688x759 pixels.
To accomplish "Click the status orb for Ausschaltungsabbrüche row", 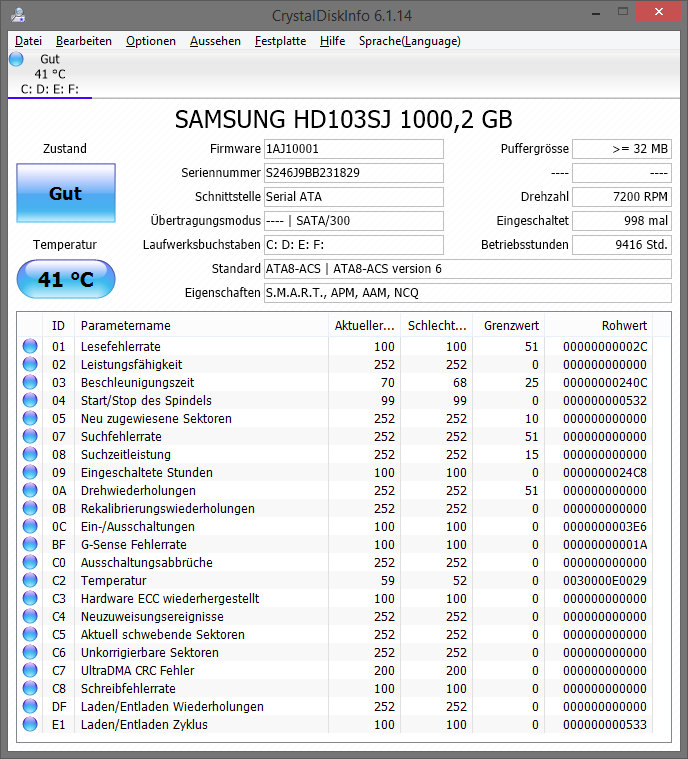I will pyautogui.click(x=30, y=562).
